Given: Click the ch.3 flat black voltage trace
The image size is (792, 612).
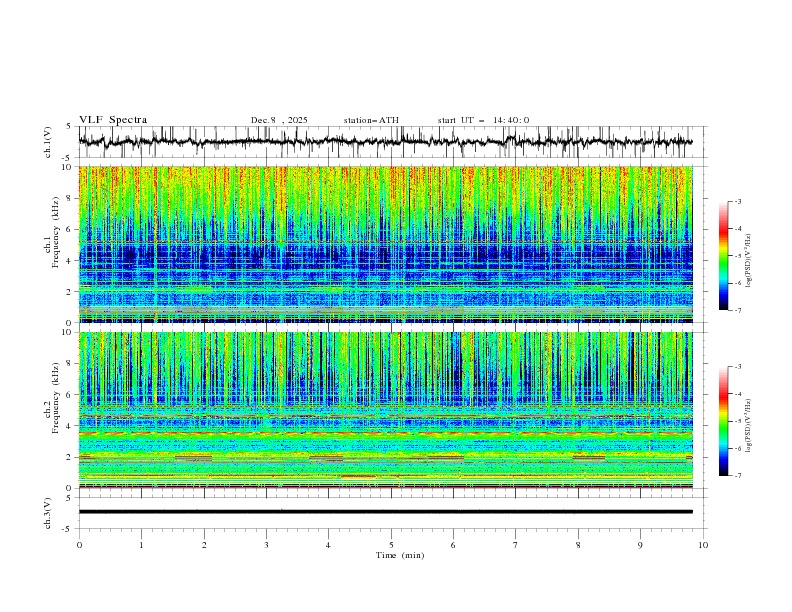Looking at the screenshot, I should [x=385, y=512].
